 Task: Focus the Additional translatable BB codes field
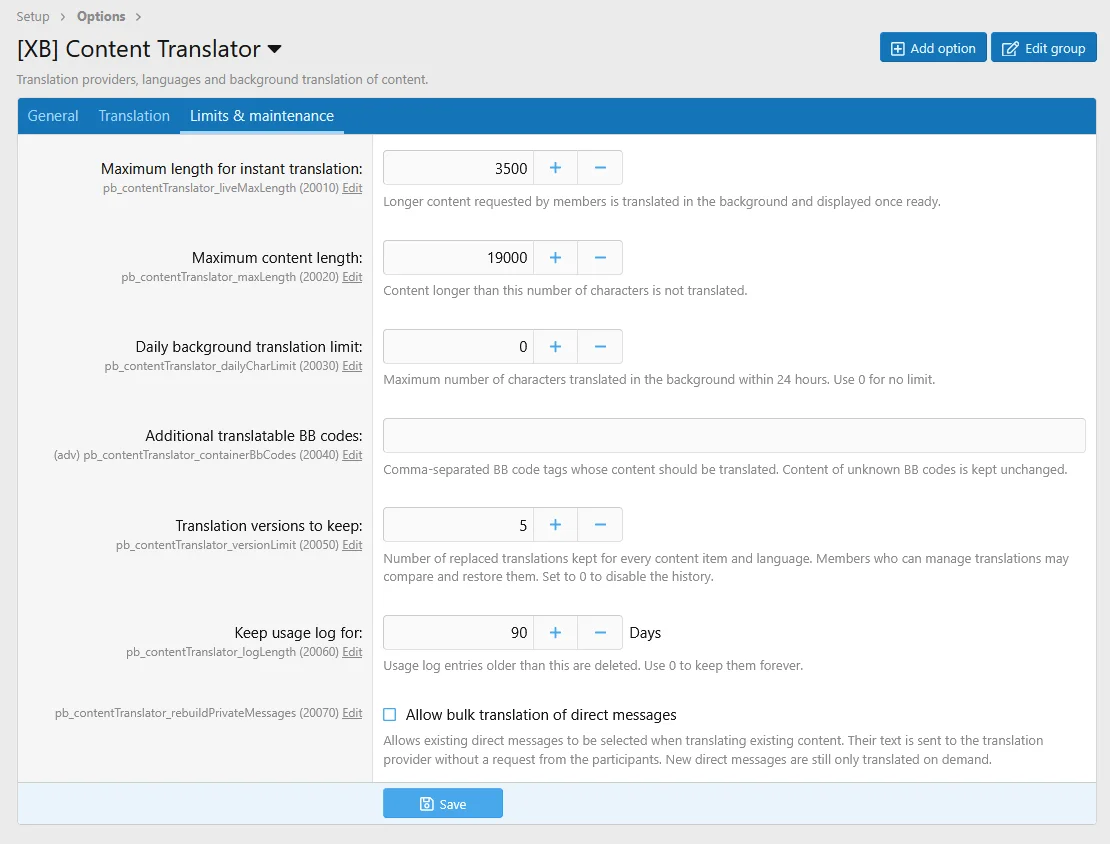point(734,435)
